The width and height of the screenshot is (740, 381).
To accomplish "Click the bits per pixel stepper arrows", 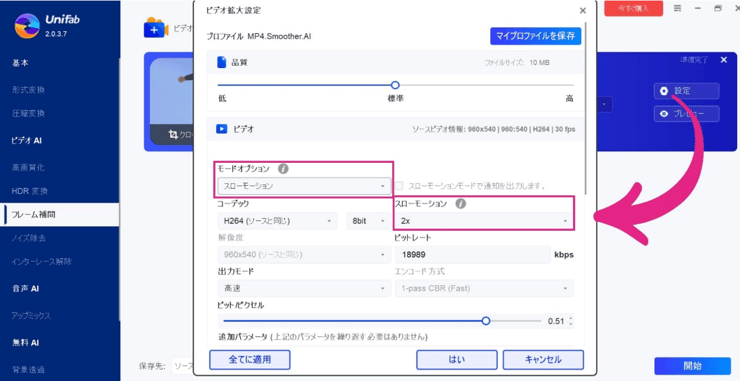I will [x=571, y=321].
